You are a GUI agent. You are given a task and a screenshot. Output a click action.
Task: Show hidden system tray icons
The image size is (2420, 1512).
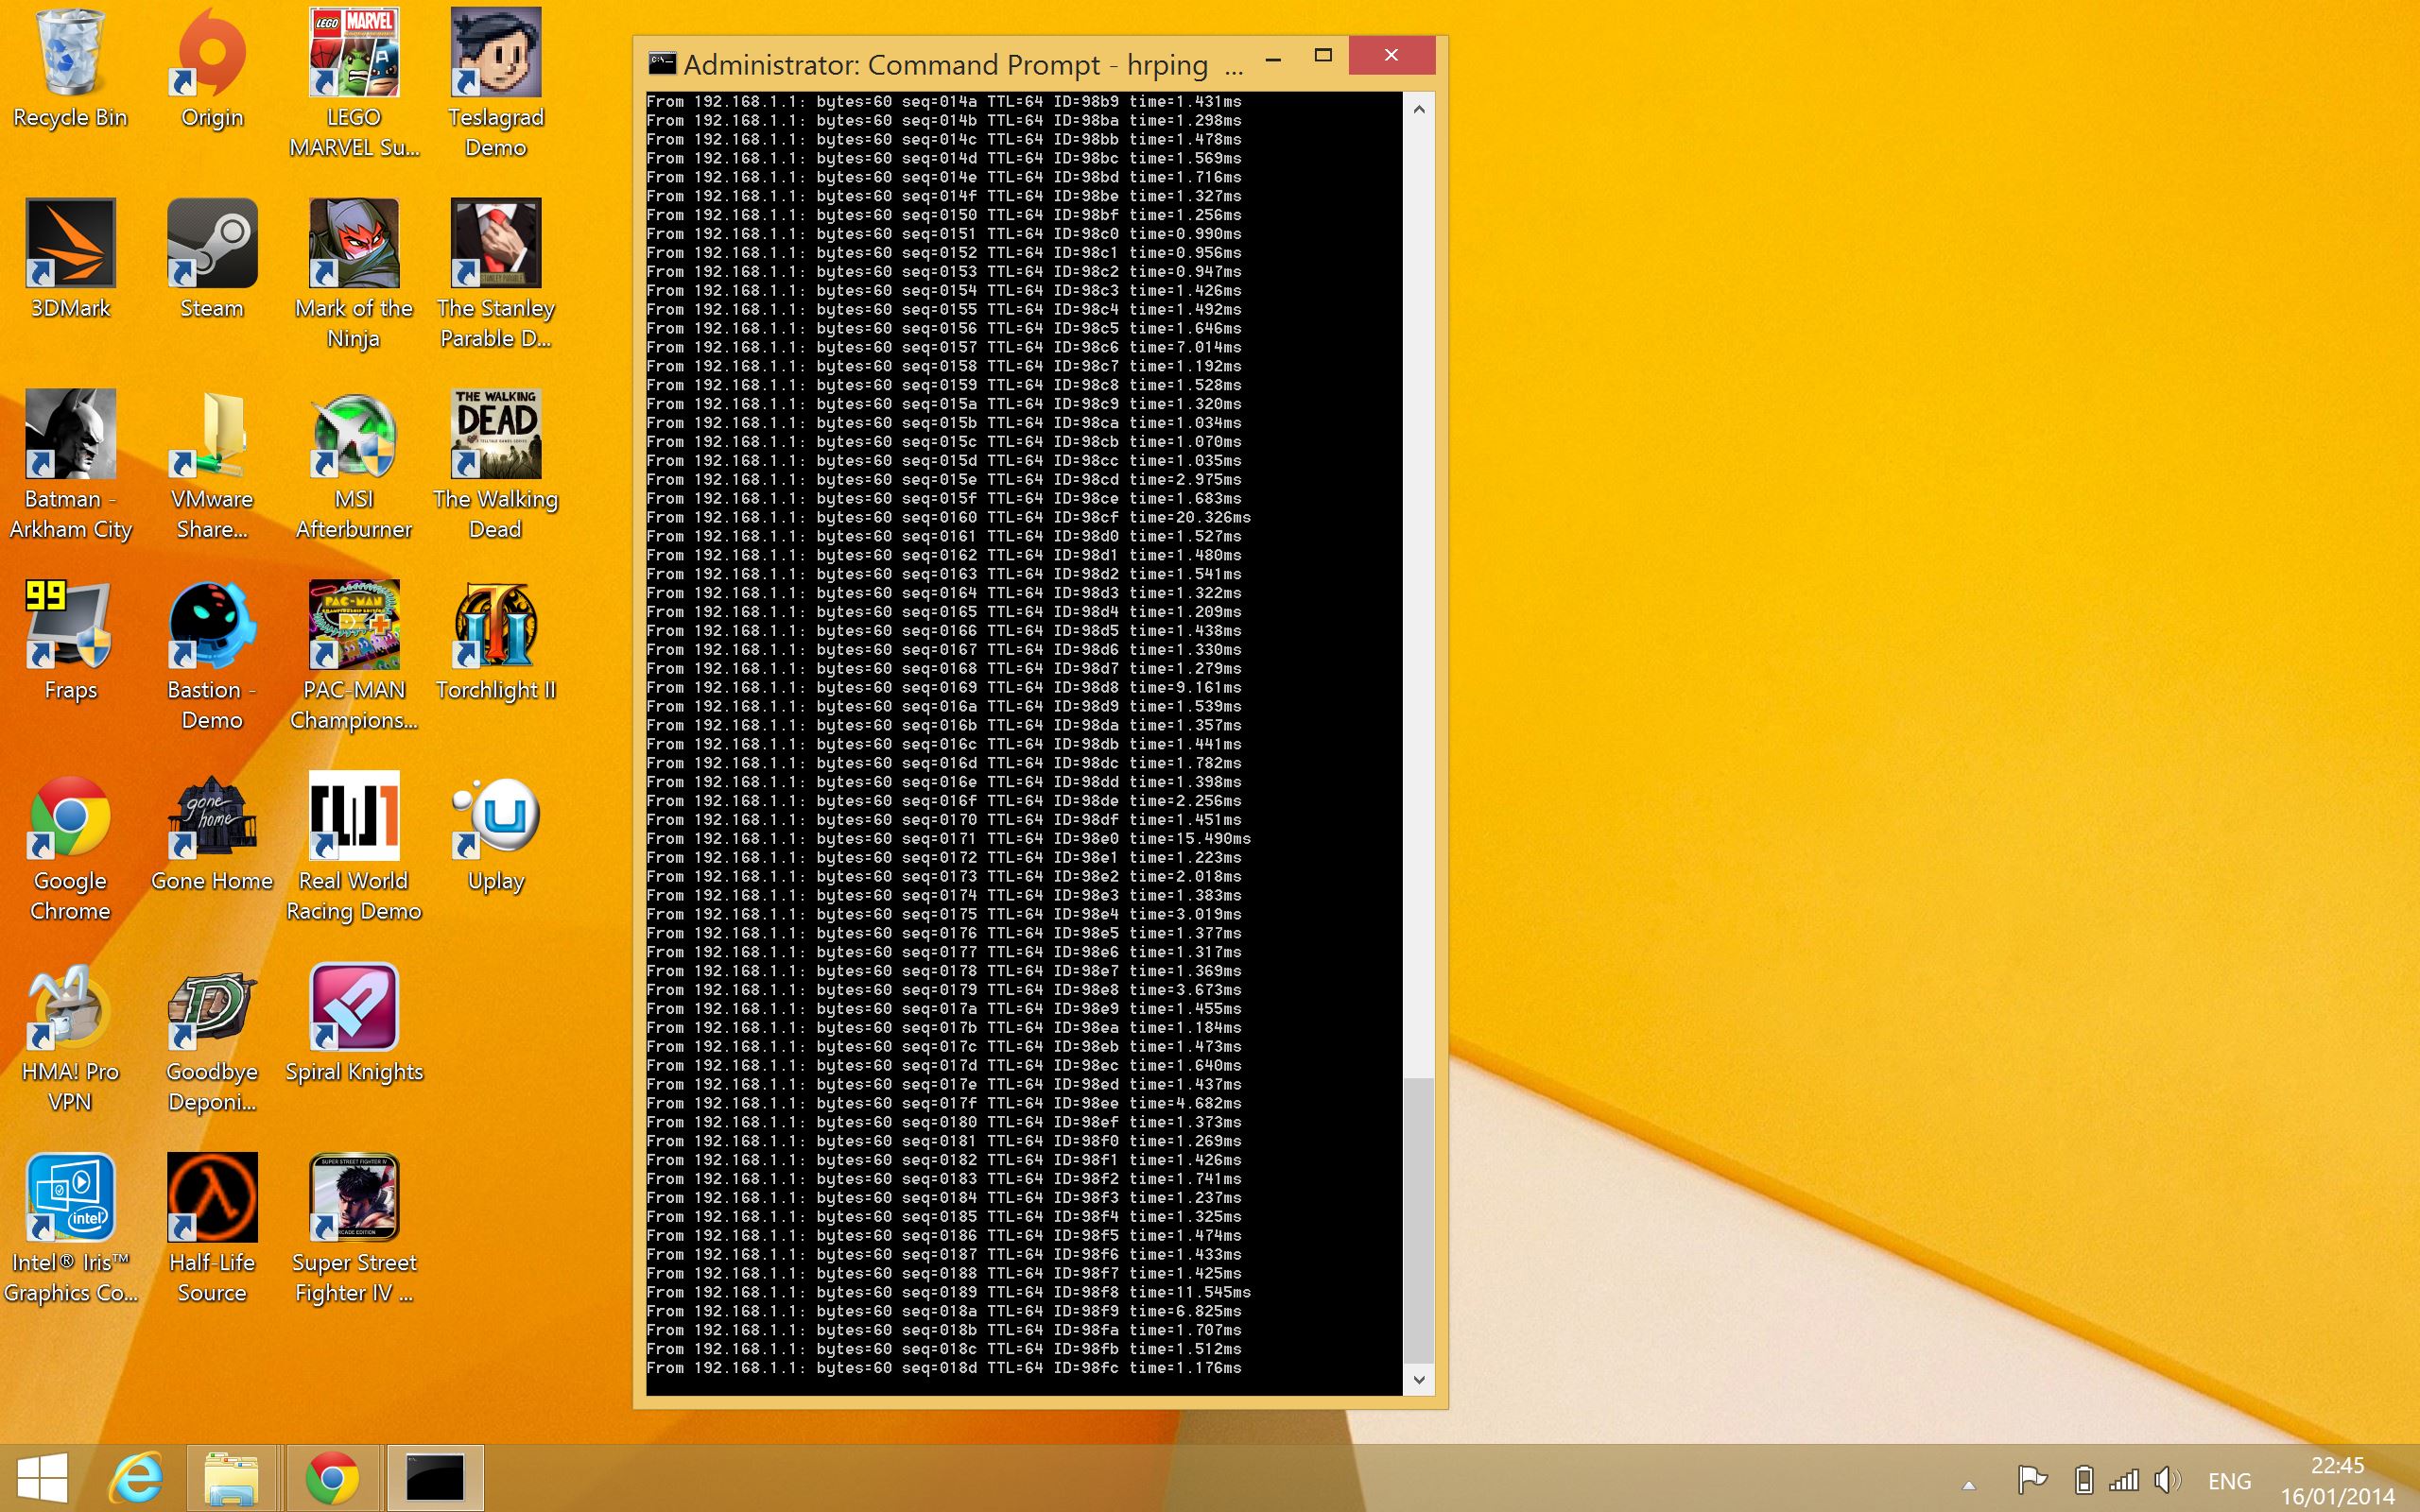pyautogui.click(x=1968, y=1485)
